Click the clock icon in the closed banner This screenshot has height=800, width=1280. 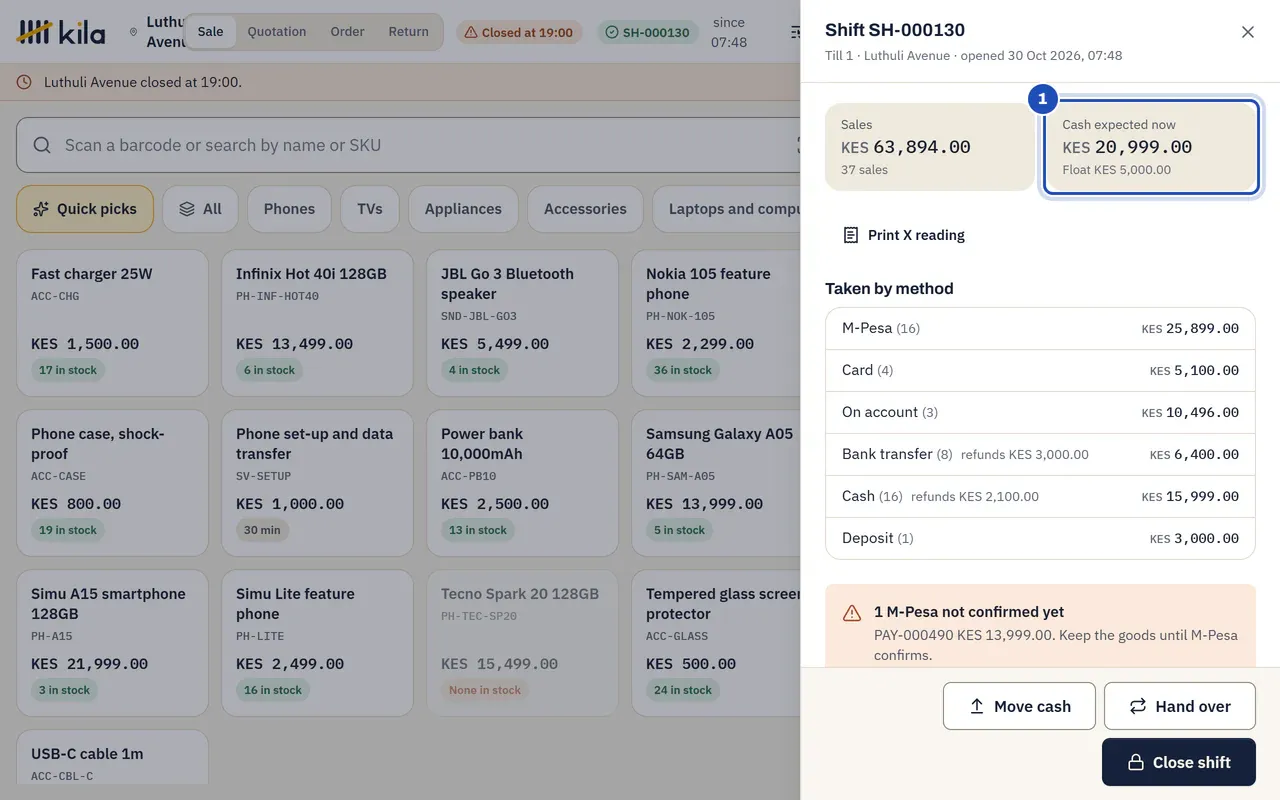(24, 82)
